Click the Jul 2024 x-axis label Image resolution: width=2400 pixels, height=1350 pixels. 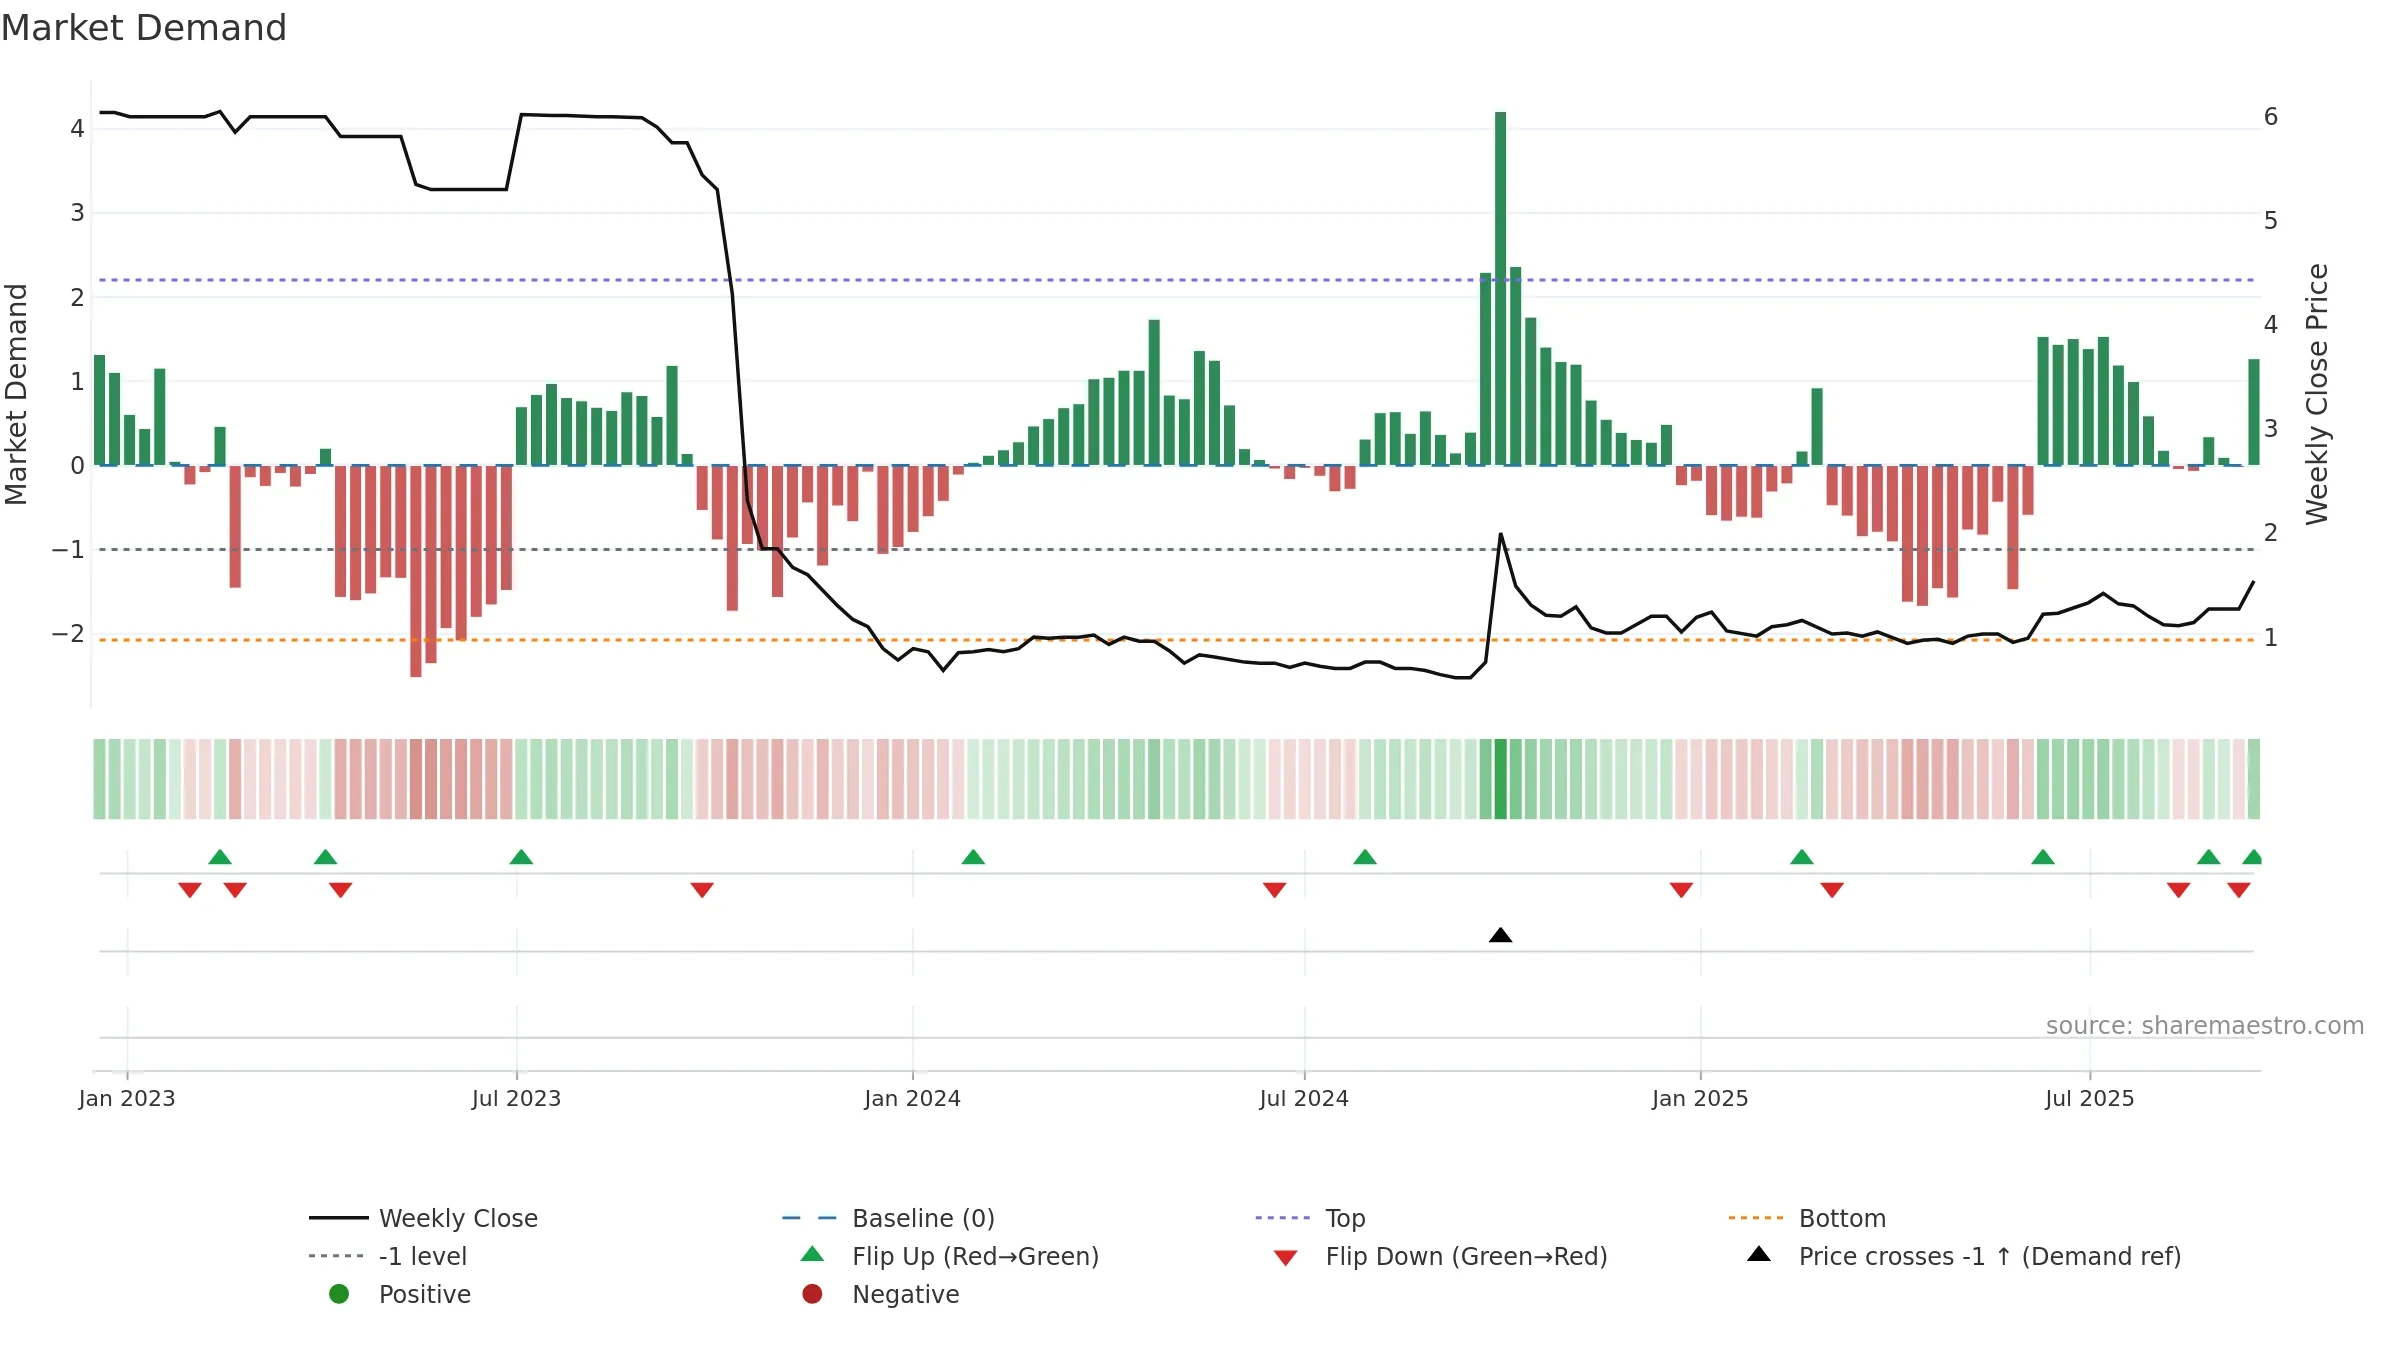[1304, 1098]
